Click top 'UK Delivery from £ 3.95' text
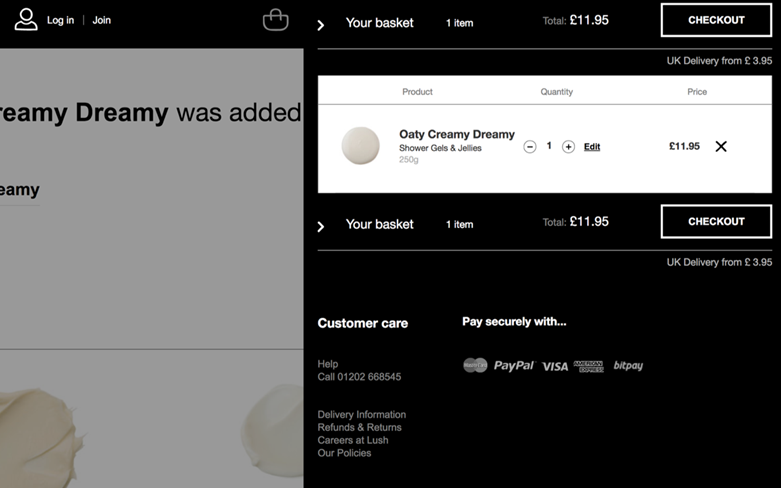This screenshot has width=781, height=488. [719, 61]
